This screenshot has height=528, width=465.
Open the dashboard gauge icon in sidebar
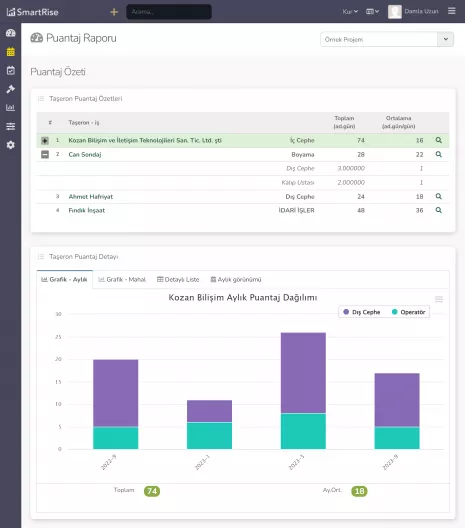coord(10,33)
